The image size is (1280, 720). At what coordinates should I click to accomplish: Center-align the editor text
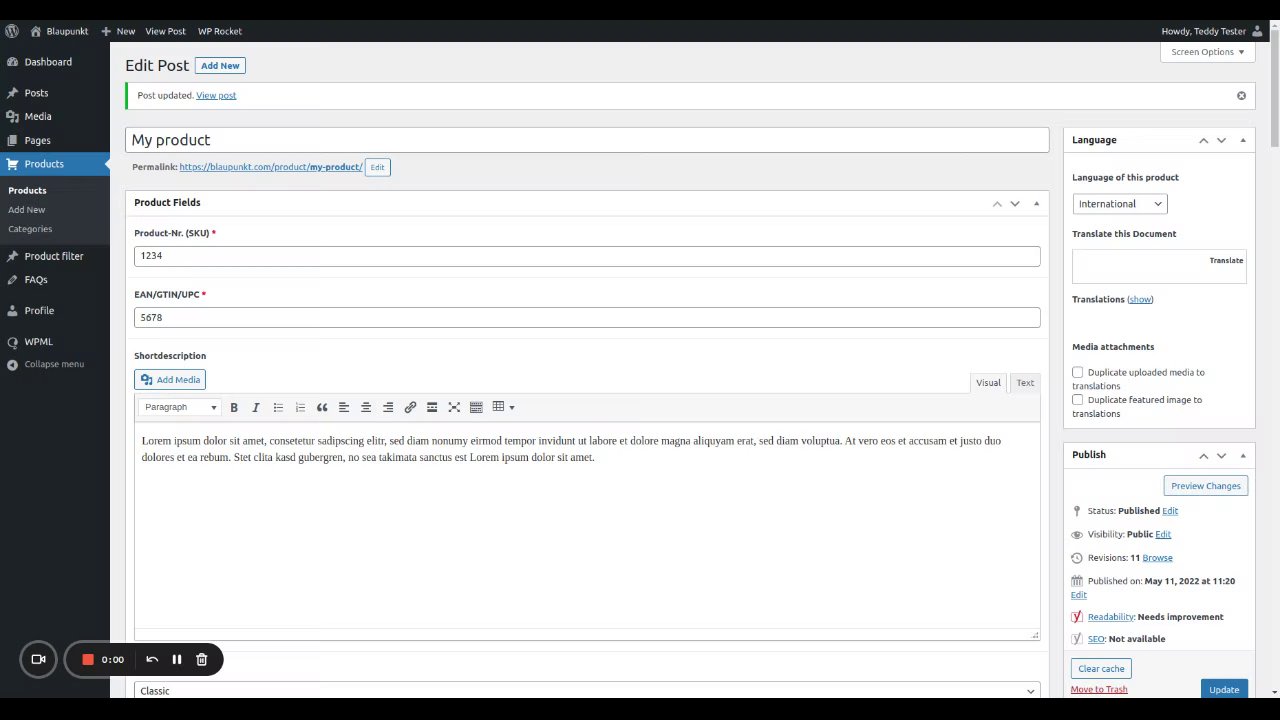click(366, 407)
